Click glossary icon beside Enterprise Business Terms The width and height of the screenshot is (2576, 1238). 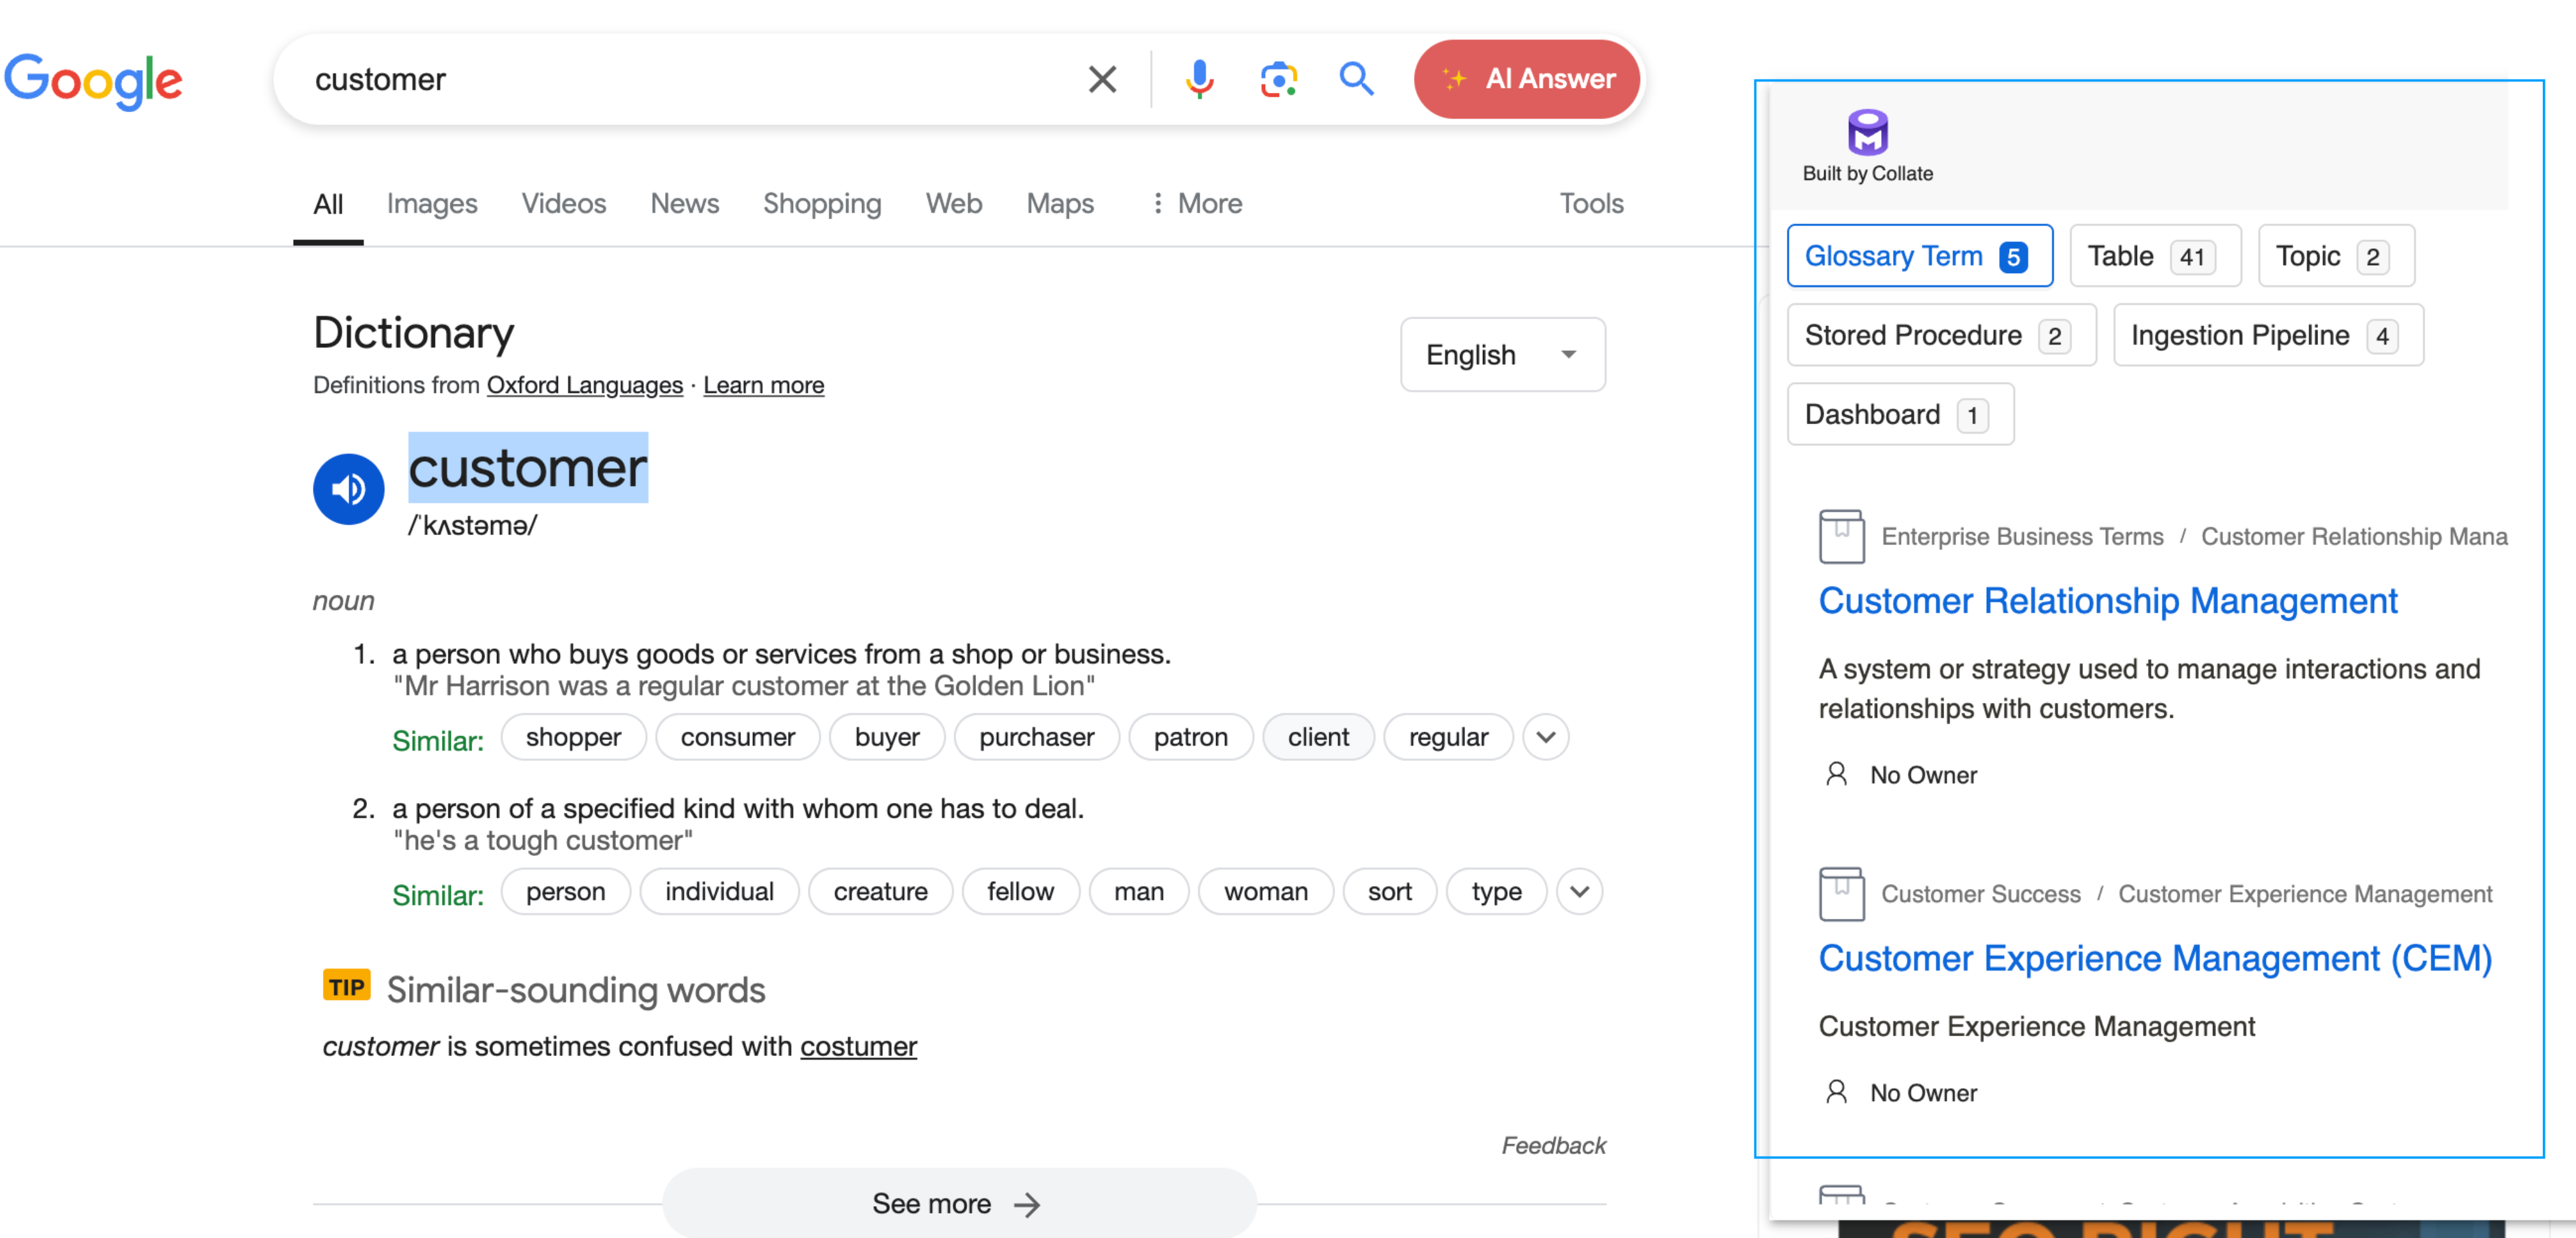[1841, 536]
